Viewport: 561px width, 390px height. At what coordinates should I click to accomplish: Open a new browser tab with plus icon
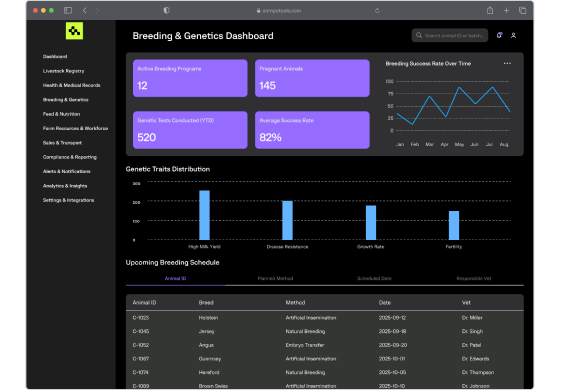(506, 11)
